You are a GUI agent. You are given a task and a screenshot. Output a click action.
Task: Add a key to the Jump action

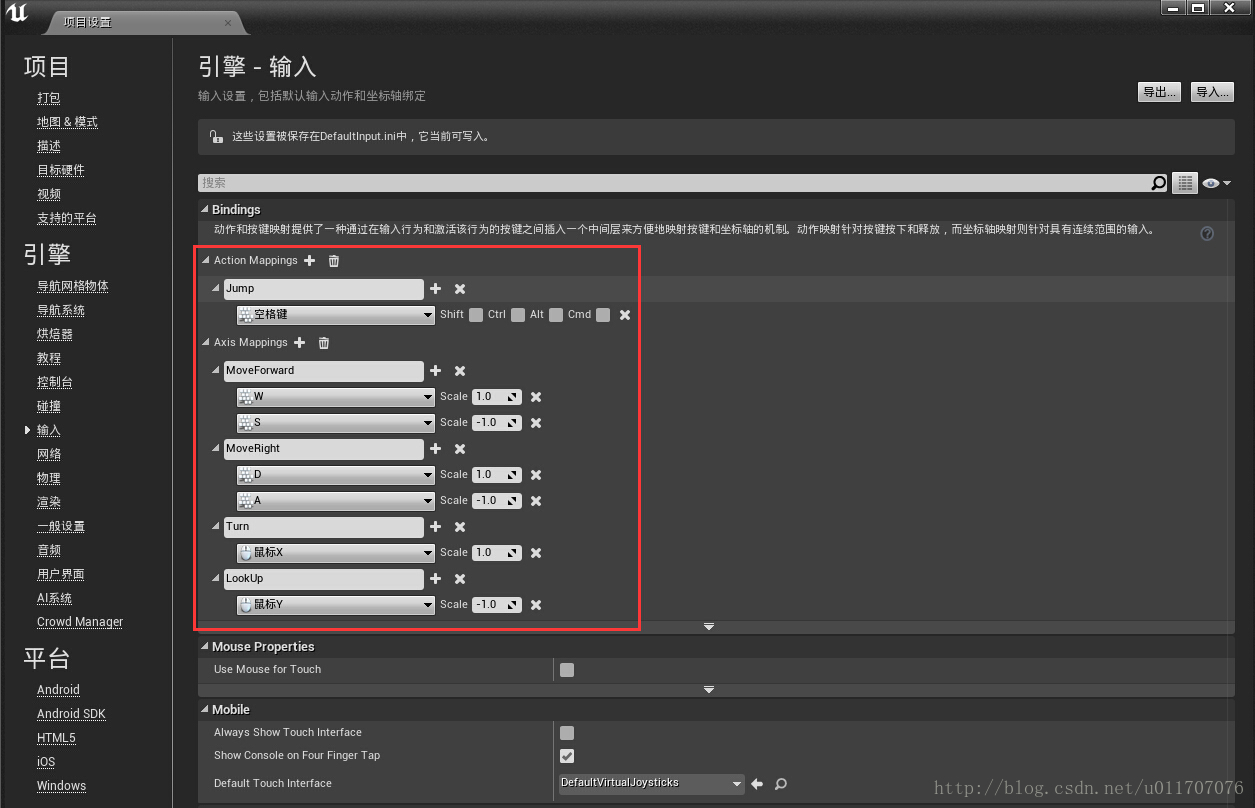(x=435, y=289)
